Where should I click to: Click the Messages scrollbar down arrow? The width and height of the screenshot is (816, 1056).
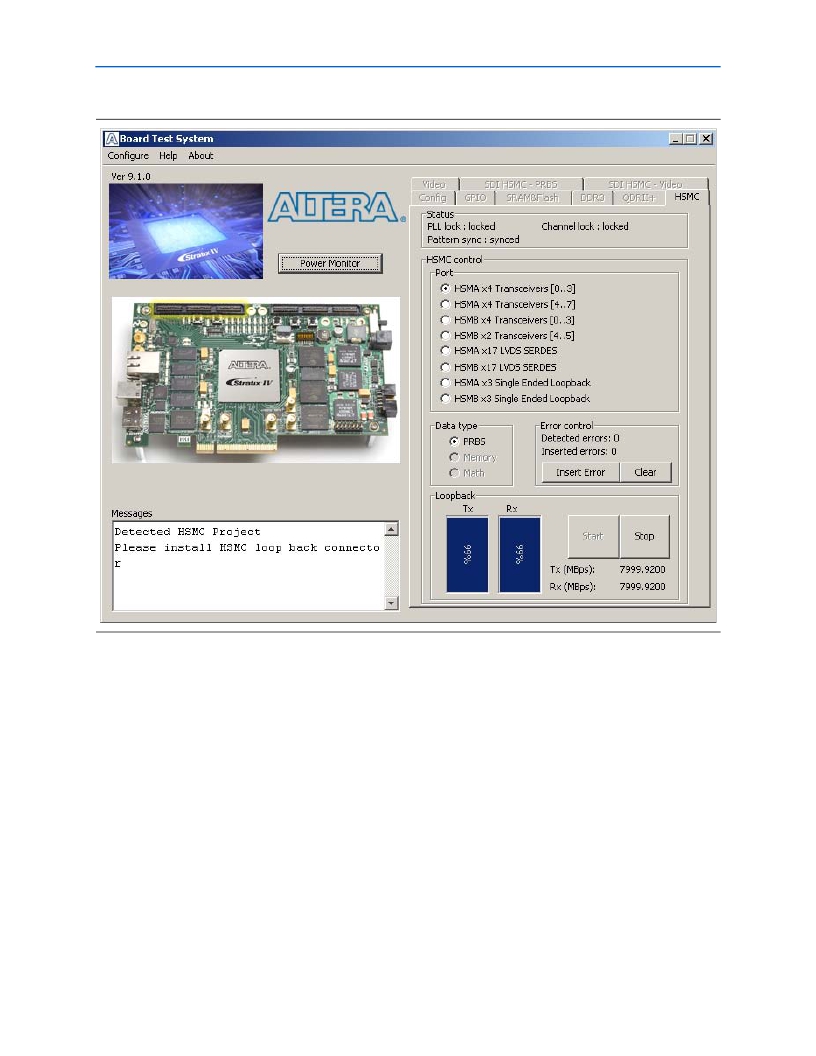pos(391,603)
